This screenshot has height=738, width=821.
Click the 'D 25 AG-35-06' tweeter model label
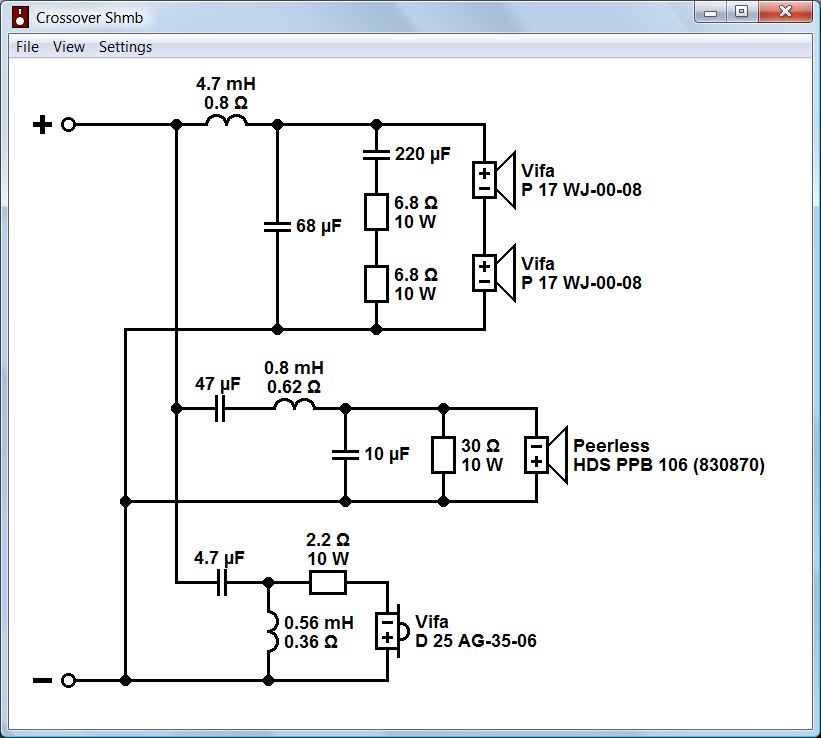click(475, 641)
